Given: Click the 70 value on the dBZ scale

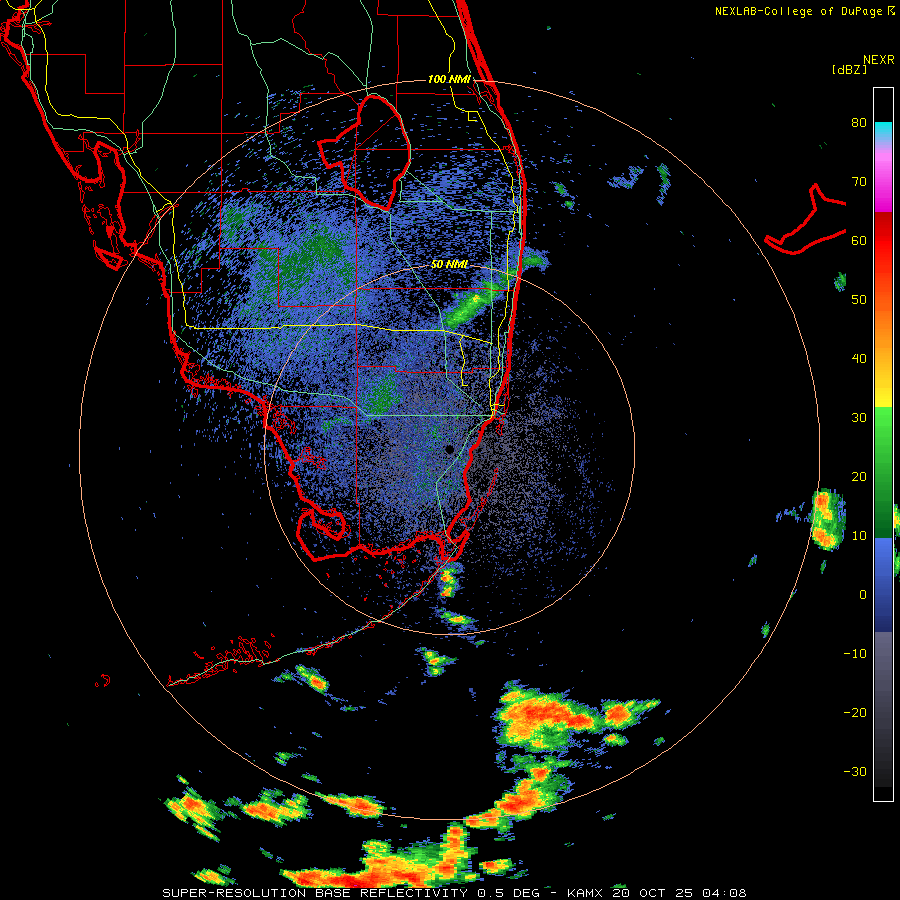Looking at the screenshot, I should [859, 182].
